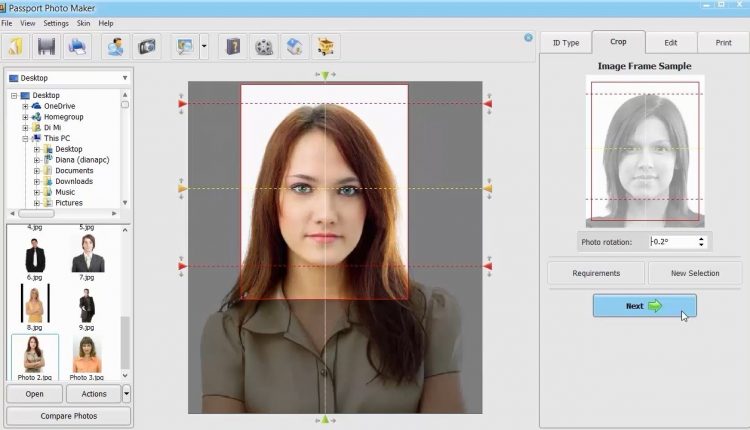Open the Skin menu
The height and width of the screenshot is (430, 750).
[x=83, y=23]
